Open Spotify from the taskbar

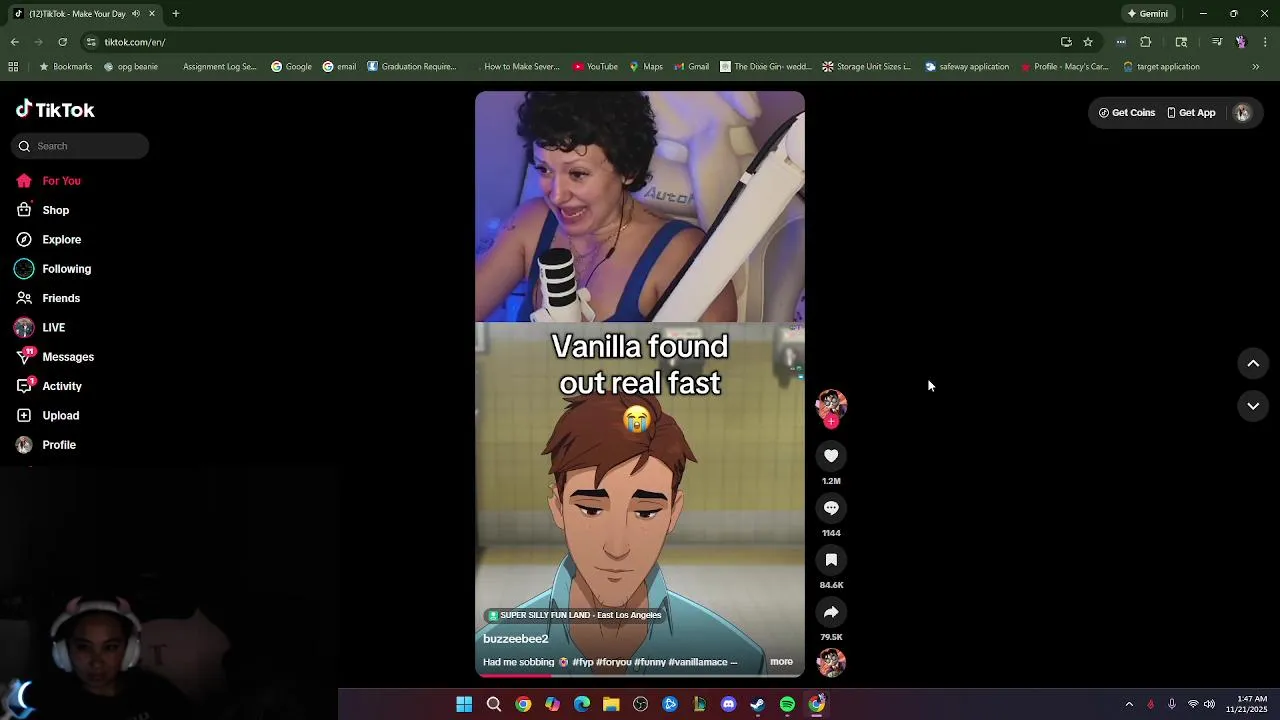click(x=787, y=705)
